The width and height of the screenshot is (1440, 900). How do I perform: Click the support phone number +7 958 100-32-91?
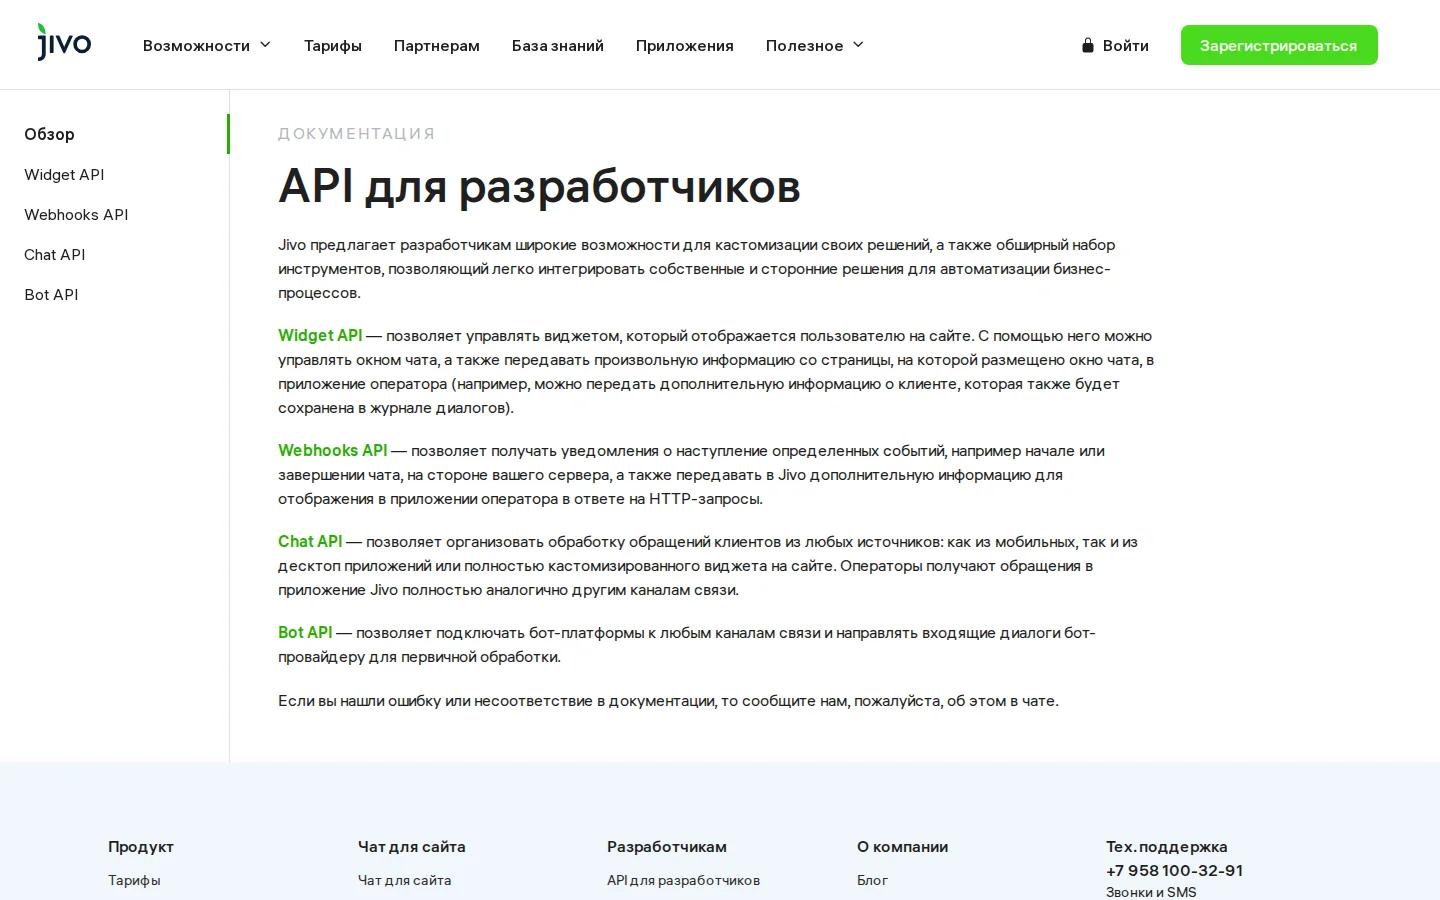(x=1174, y=870)
